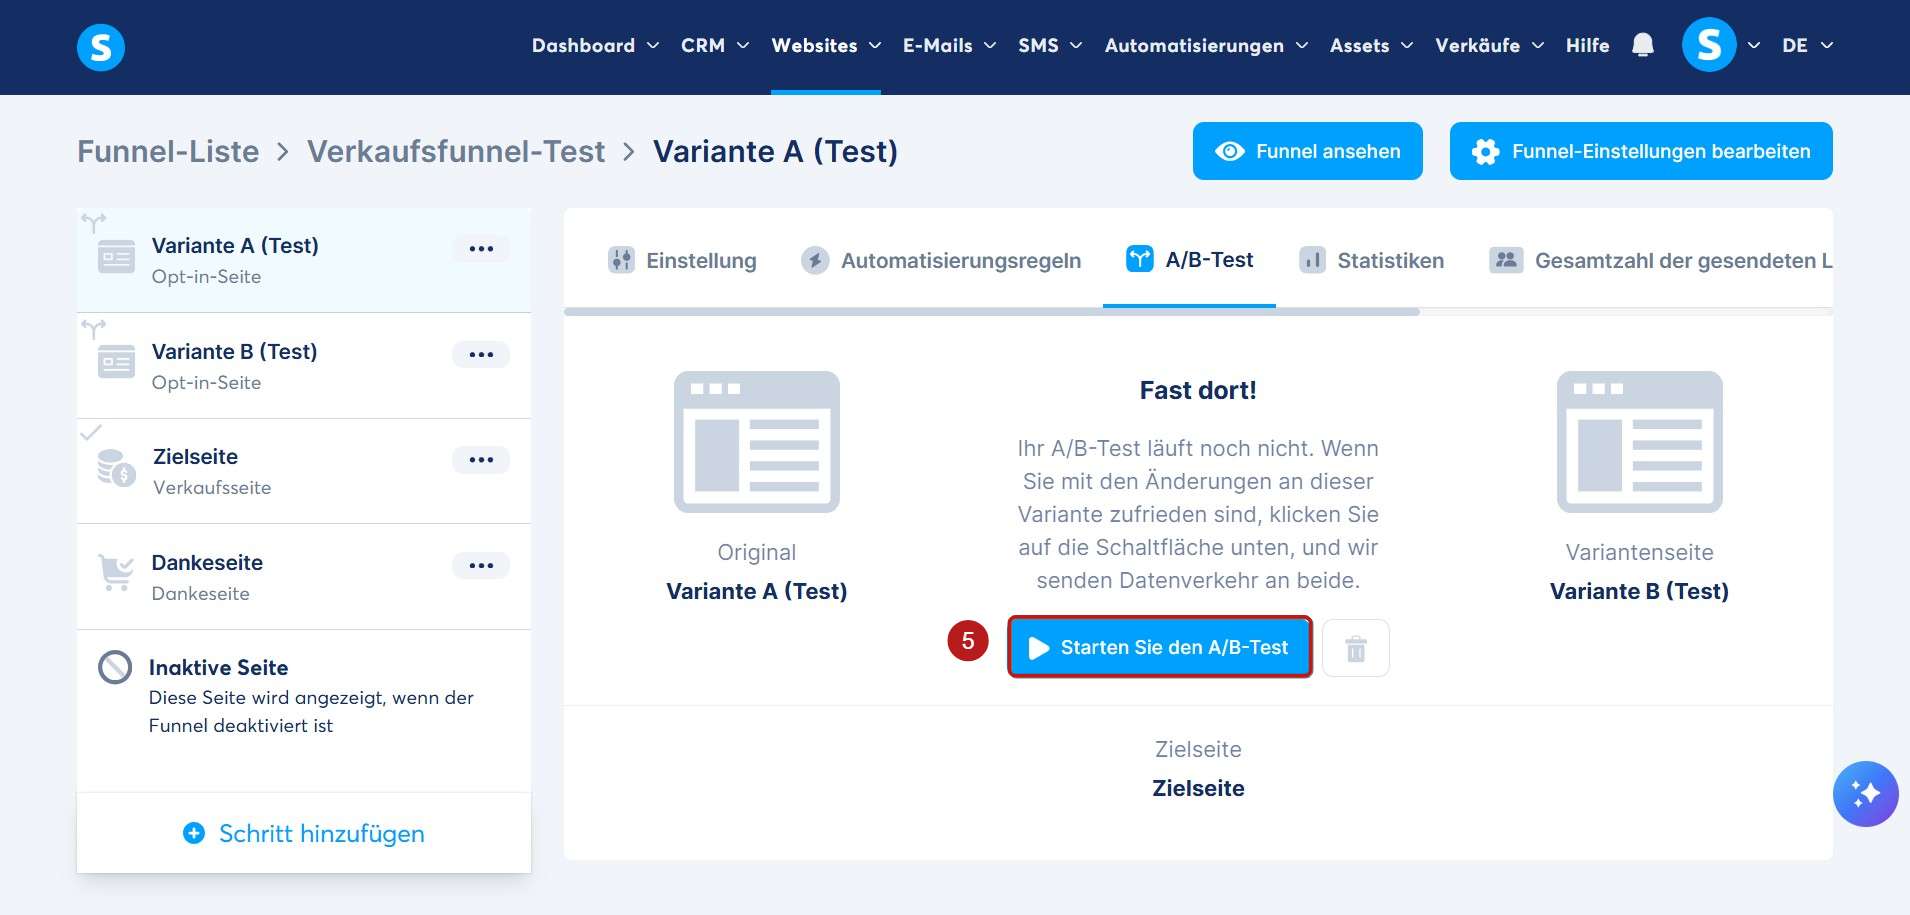Click Schritt hinzufügen to add a step
The width and height of the screenshot is (1910, 915).
point(304,833)
